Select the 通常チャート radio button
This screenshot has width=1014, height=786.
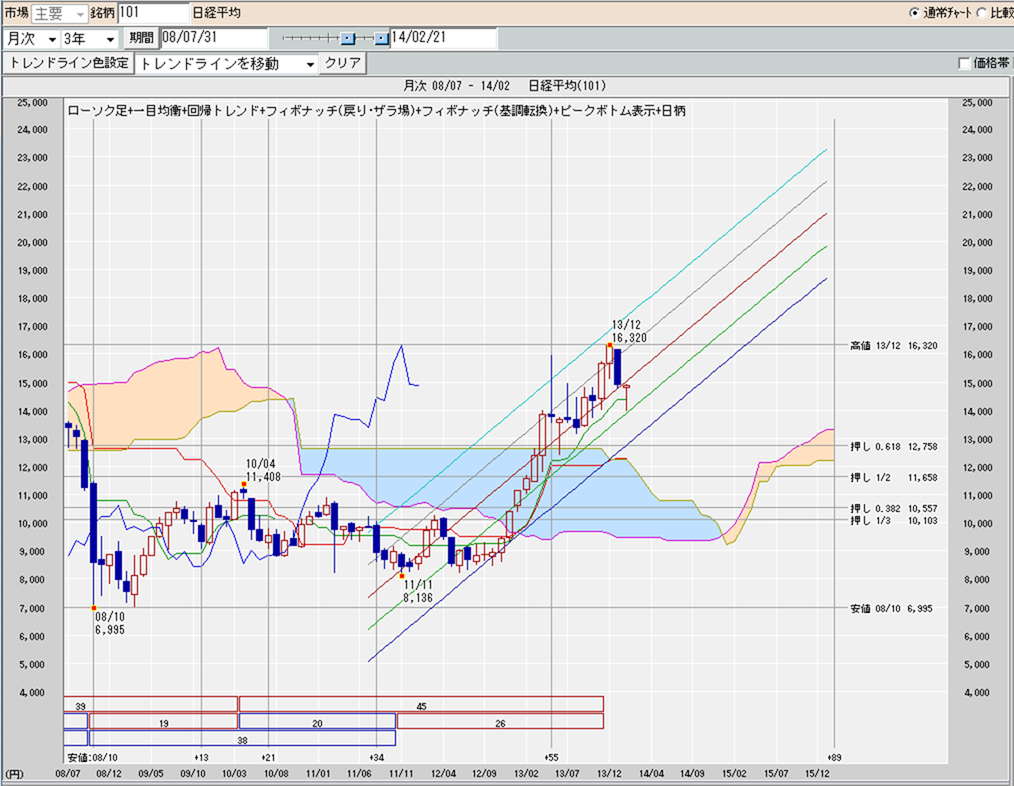(x=914, y=13)
